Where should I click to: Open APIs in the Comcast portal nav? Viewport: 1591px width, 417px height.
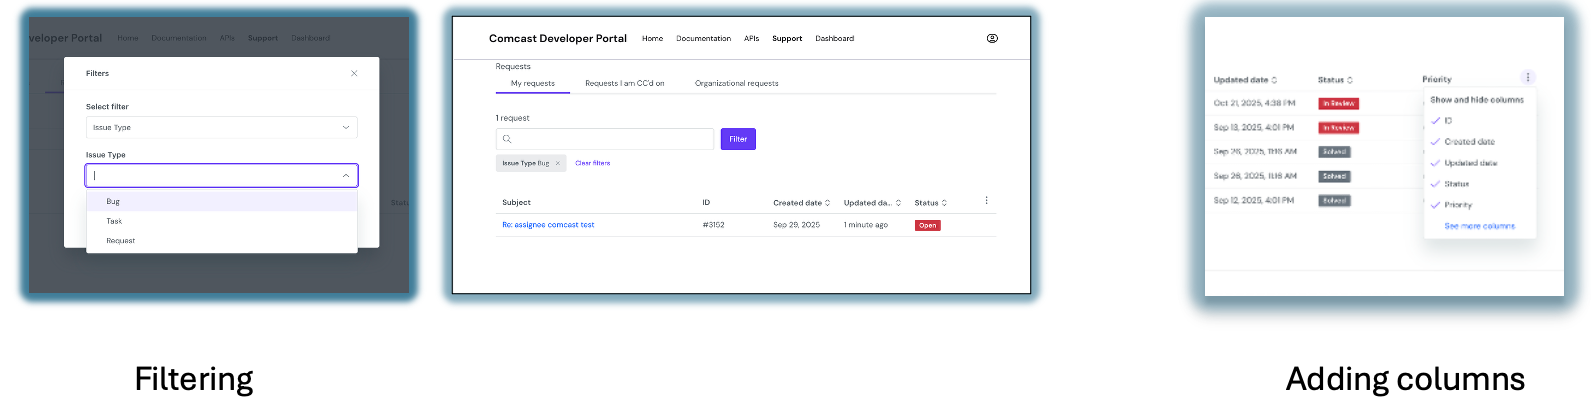[751, 38]
